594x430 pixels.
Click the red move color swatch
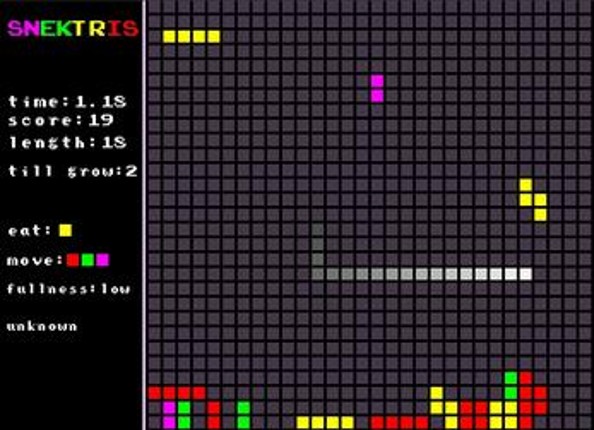tap(73, 260)
